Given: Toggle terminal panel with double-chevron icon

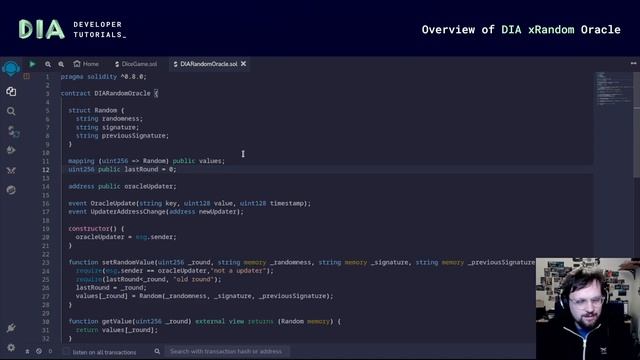Looking at the screenshot, I should [27, 351].
